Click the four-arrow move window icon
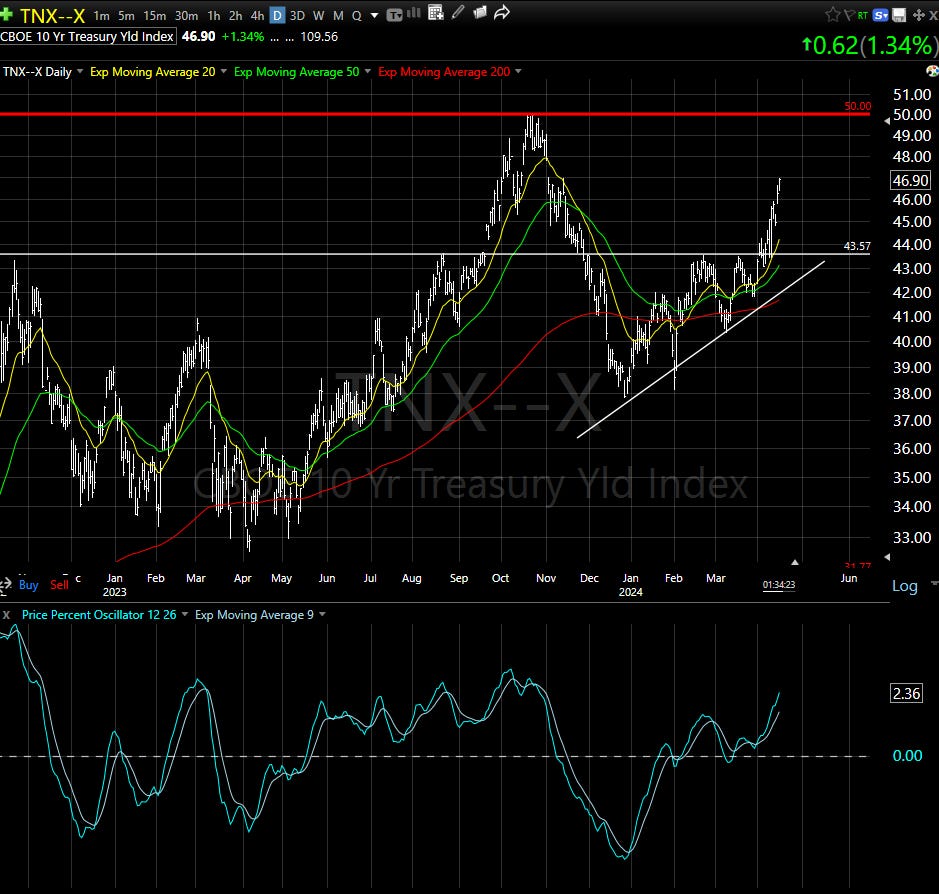 pyautogui.click(x=919, y=16)
